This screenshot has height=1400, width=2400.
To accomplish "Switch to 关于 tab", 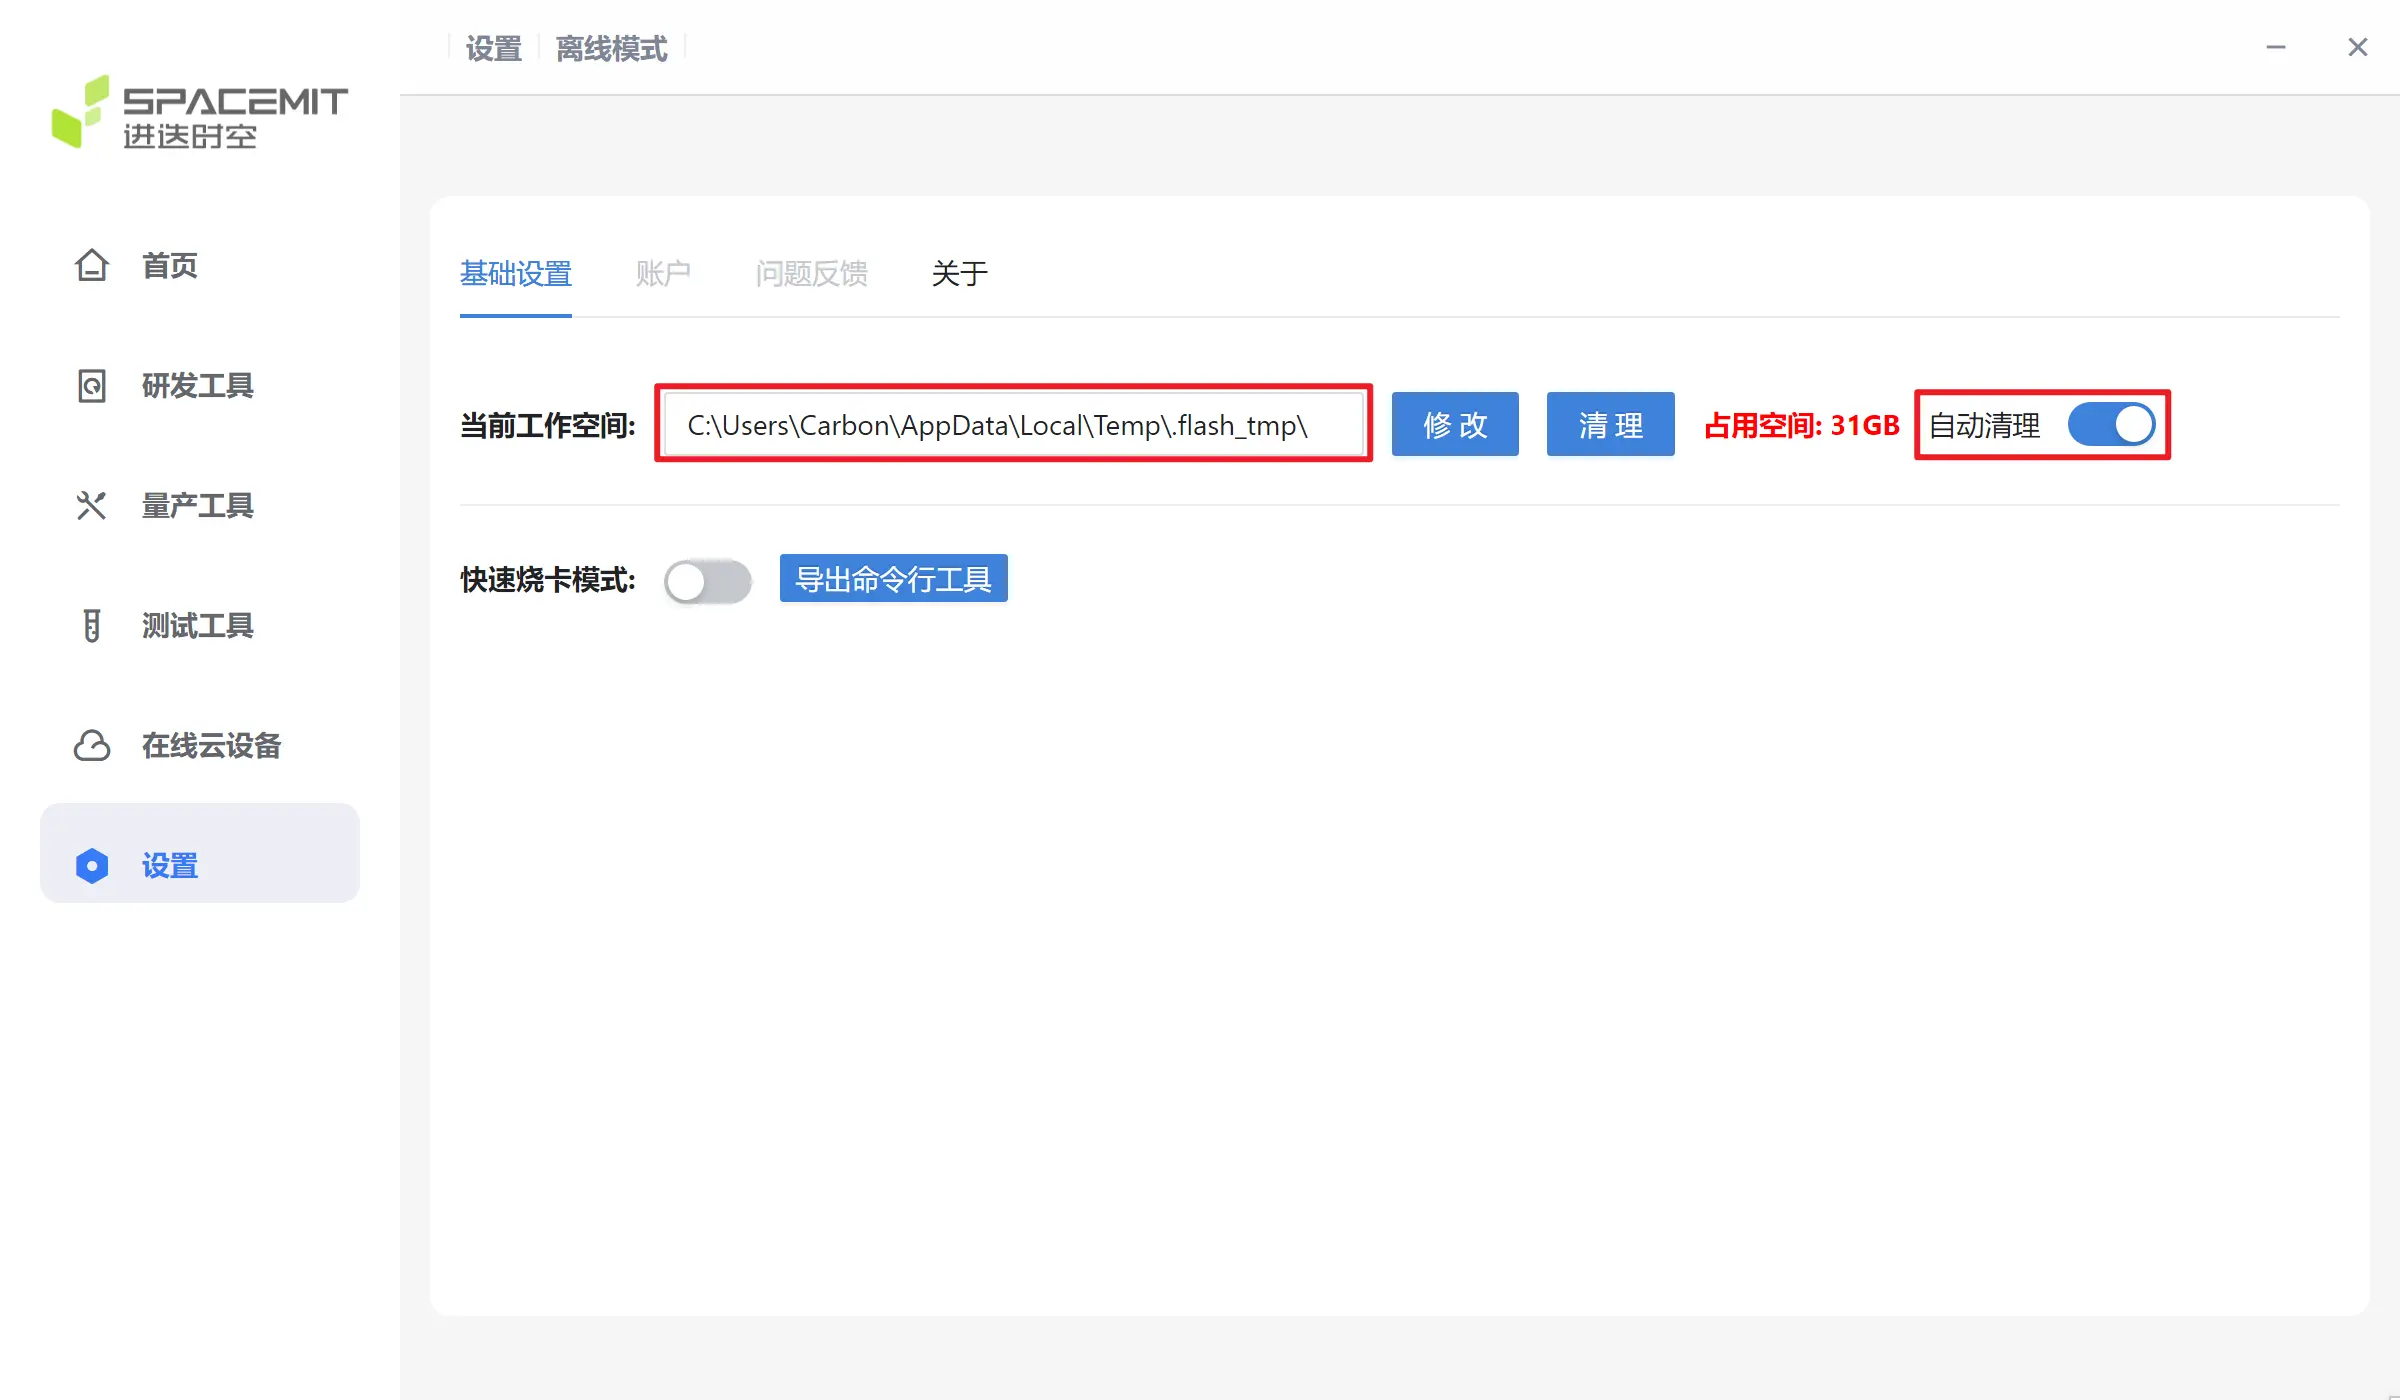I will (960, 273).
